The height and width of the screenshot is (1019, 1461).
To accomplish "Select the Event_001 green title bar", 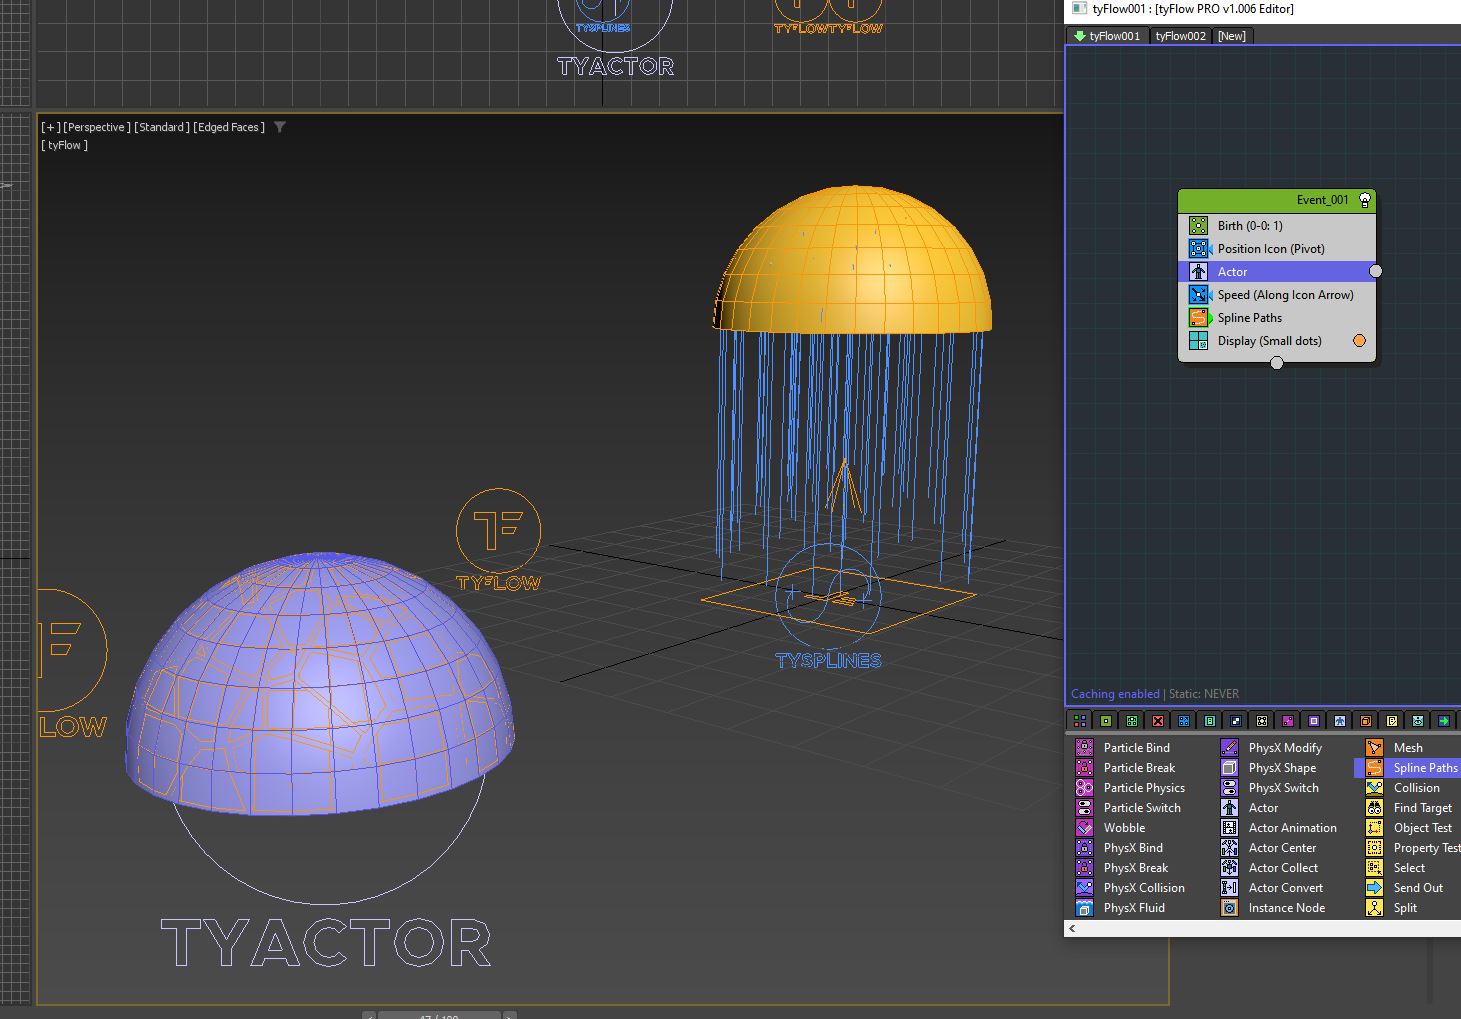I will coord(1277,201).
